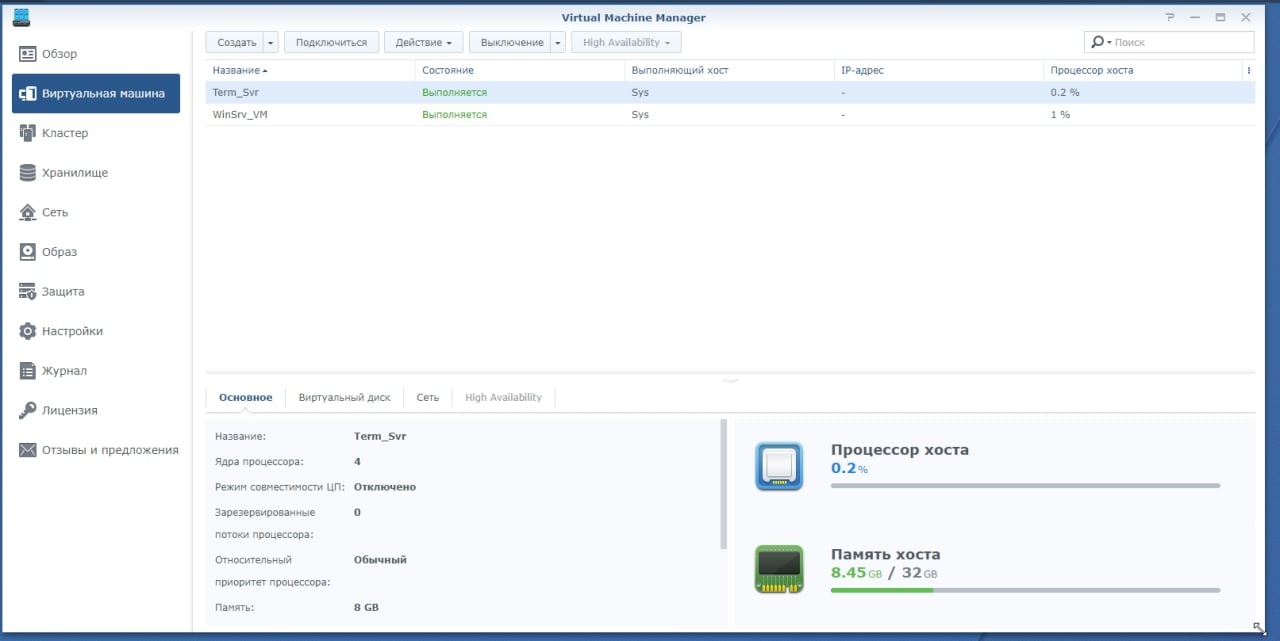The image size is (1280, 641).
Task: Collapse the details panel with splitter handle
Action: click(730, 379)
